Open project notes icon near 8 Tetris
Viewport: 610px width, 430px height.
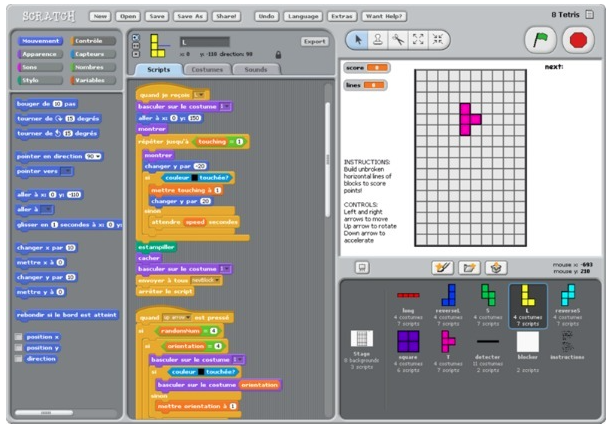pos(590,14)
